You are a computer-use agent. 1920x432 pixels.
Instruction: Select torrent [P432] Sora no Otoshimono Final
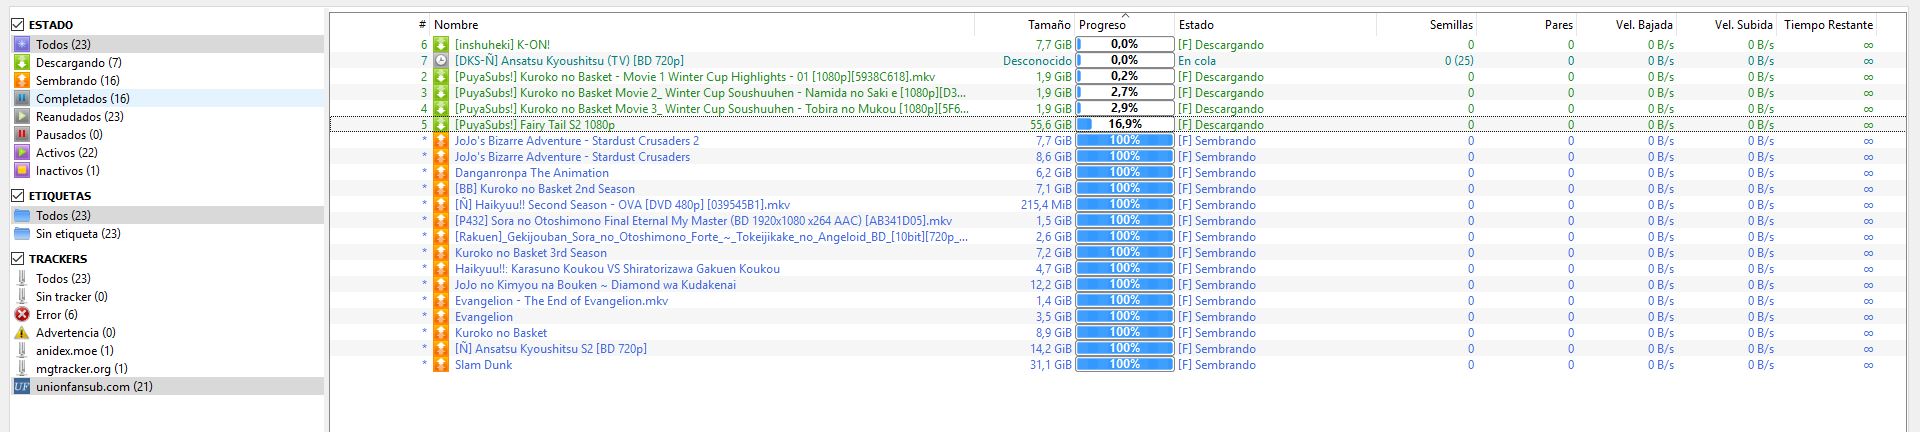(x=703, y=221)
